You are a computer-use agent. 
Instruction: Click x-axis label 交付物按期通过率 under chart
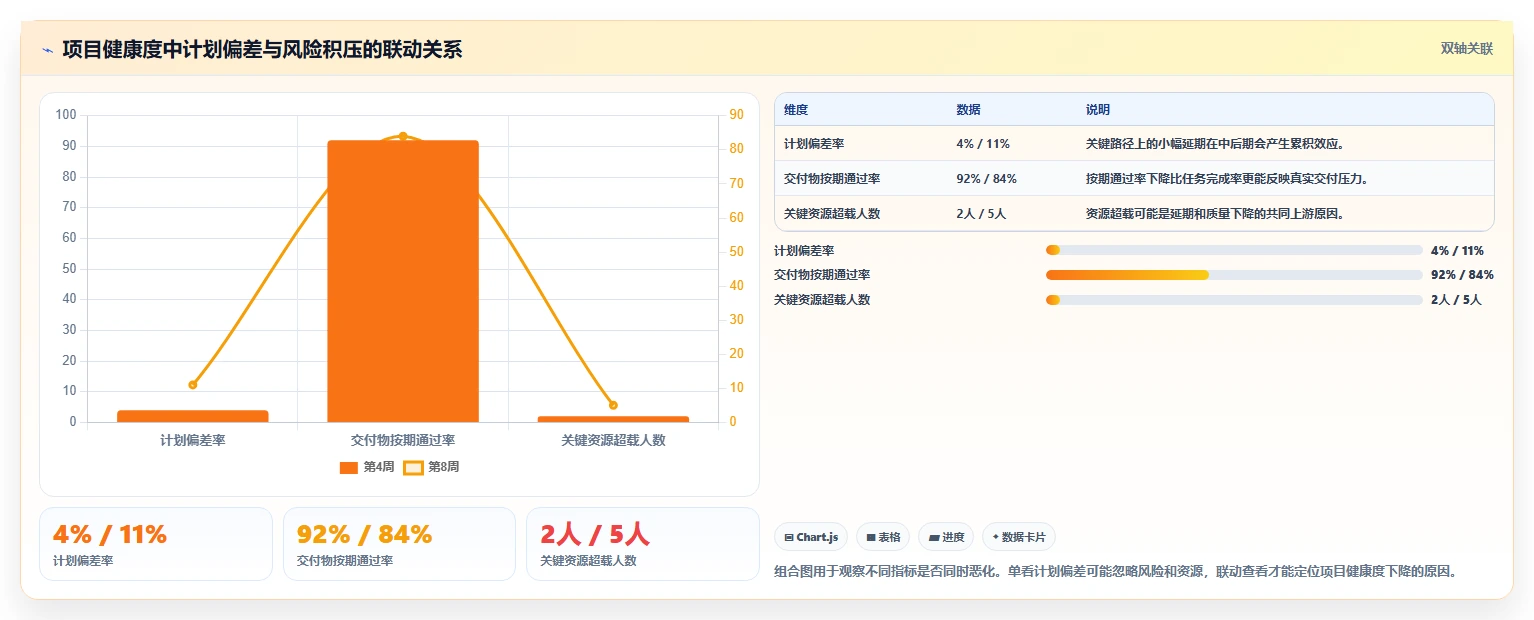(x=403, y=440)
